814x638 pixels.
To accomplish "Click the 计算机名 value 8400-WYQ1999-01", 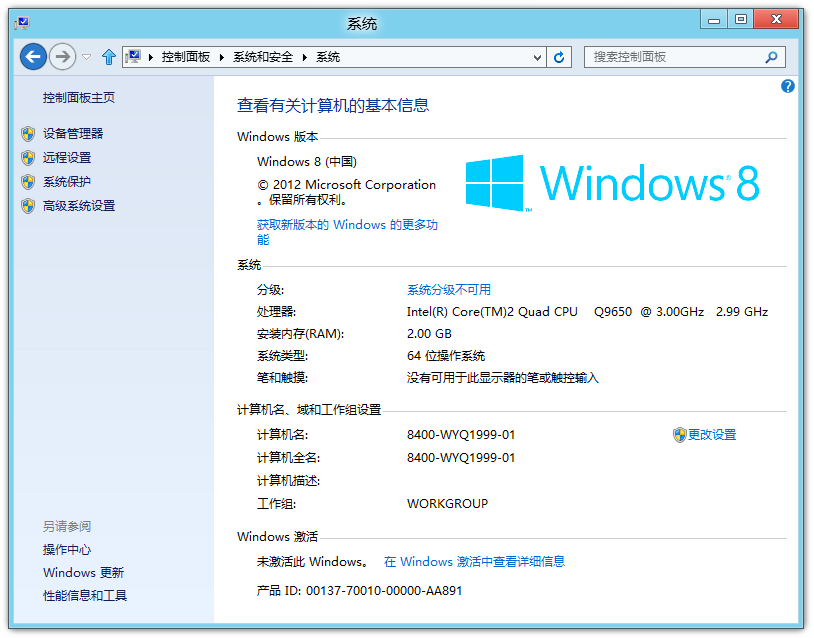I will click(x=461, y=435).
